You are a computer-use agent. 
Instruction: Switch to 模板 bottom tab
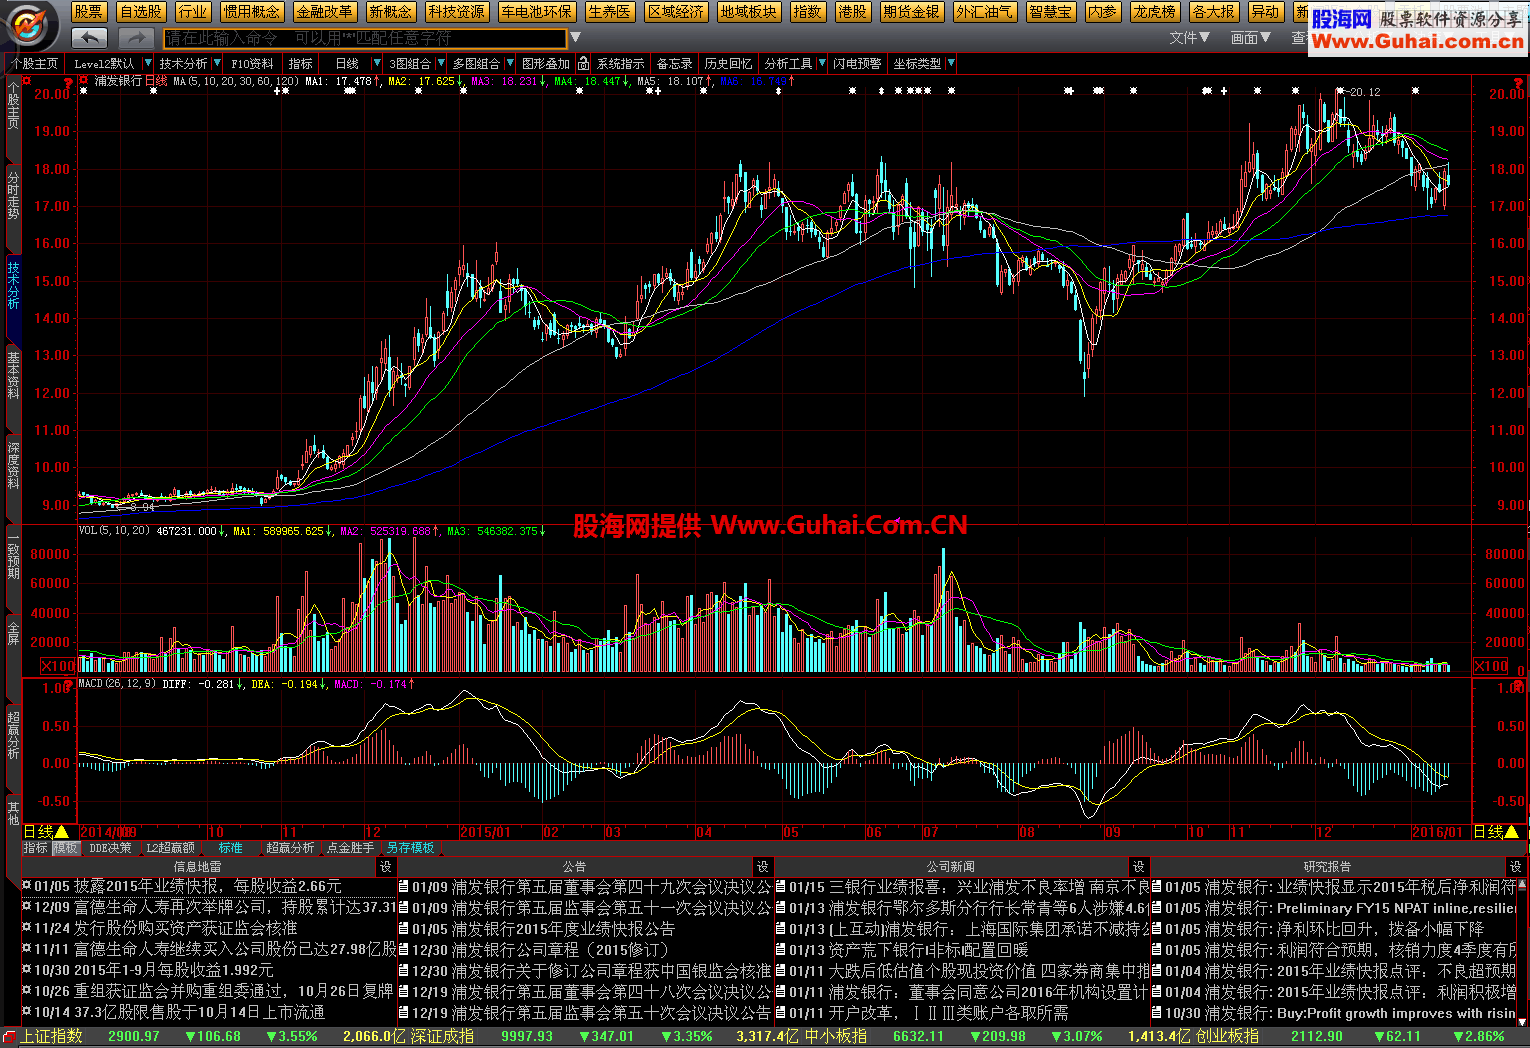(x=65, y=848)
